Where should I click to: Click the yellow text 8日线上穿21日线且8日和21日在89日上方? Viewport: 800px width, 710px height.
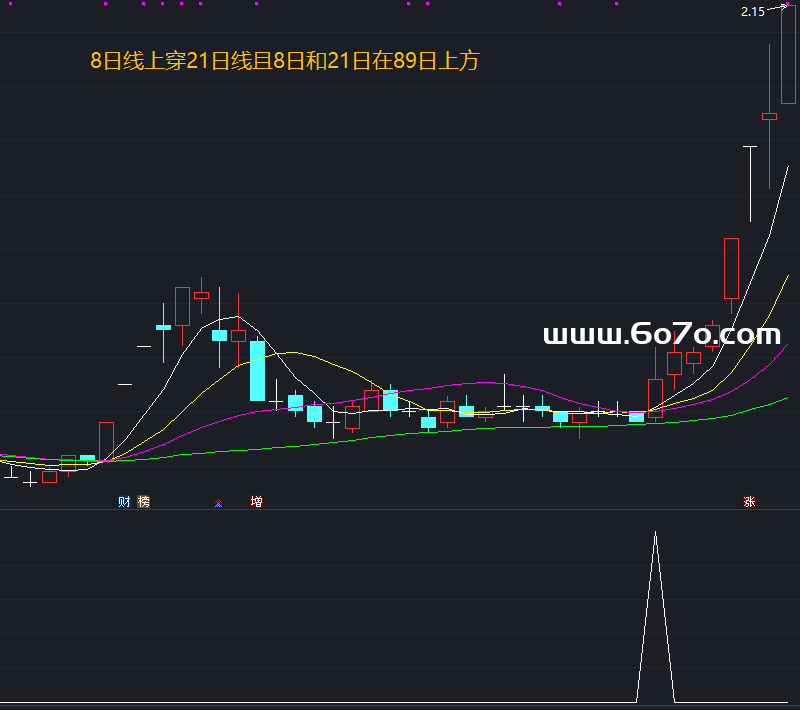285,61
